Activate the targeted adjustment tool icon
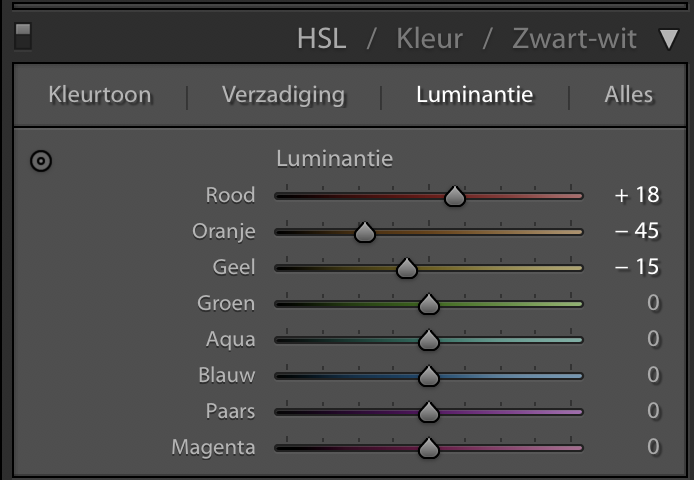694x480 pixels. click(41, 161)
